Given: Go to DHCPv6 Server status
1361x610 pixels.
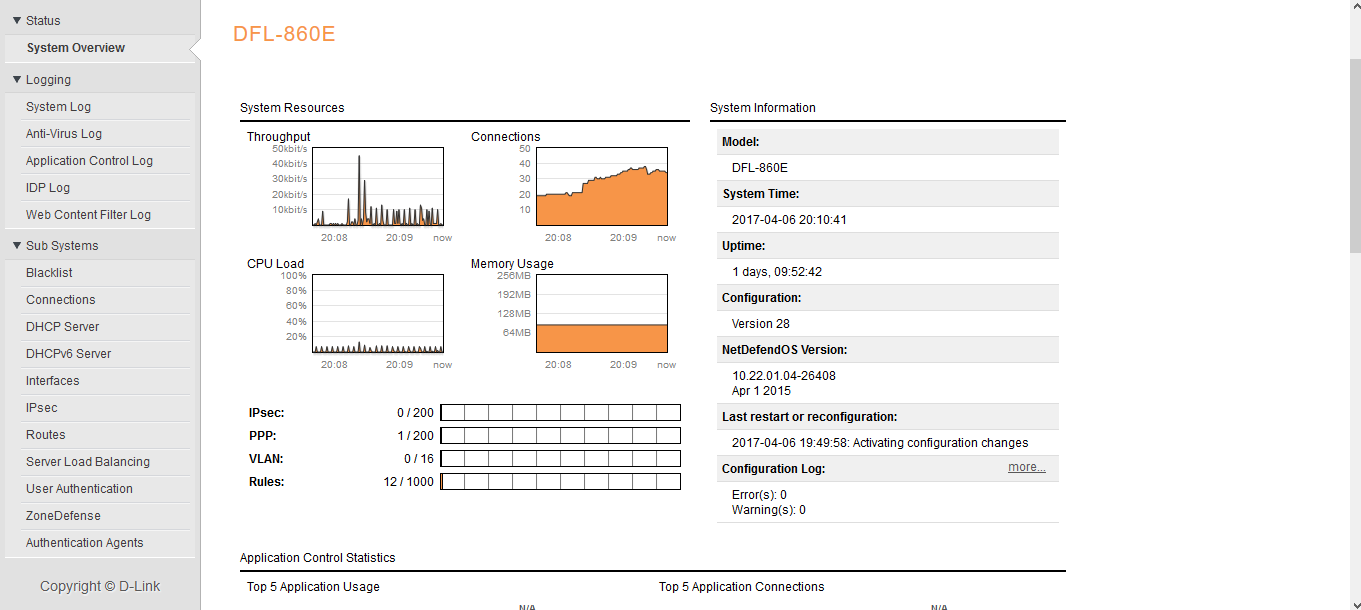Looking at the screenshot, I should coord(68,354).
